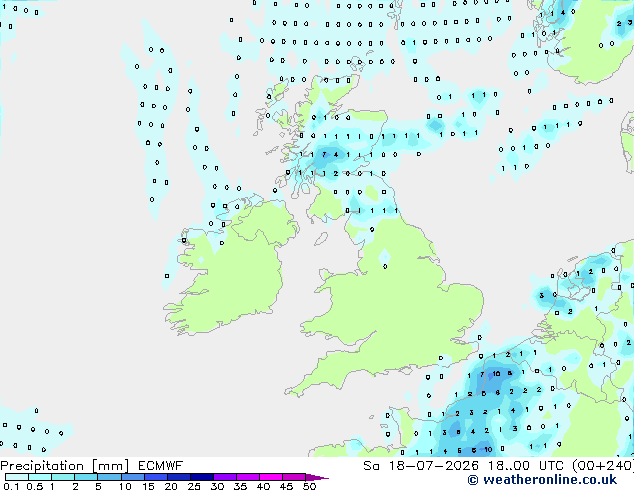Click the '10' legend scale label
The height and width of the screenshot is (490, 634).
pyautogui.click(x=125, y=486)
